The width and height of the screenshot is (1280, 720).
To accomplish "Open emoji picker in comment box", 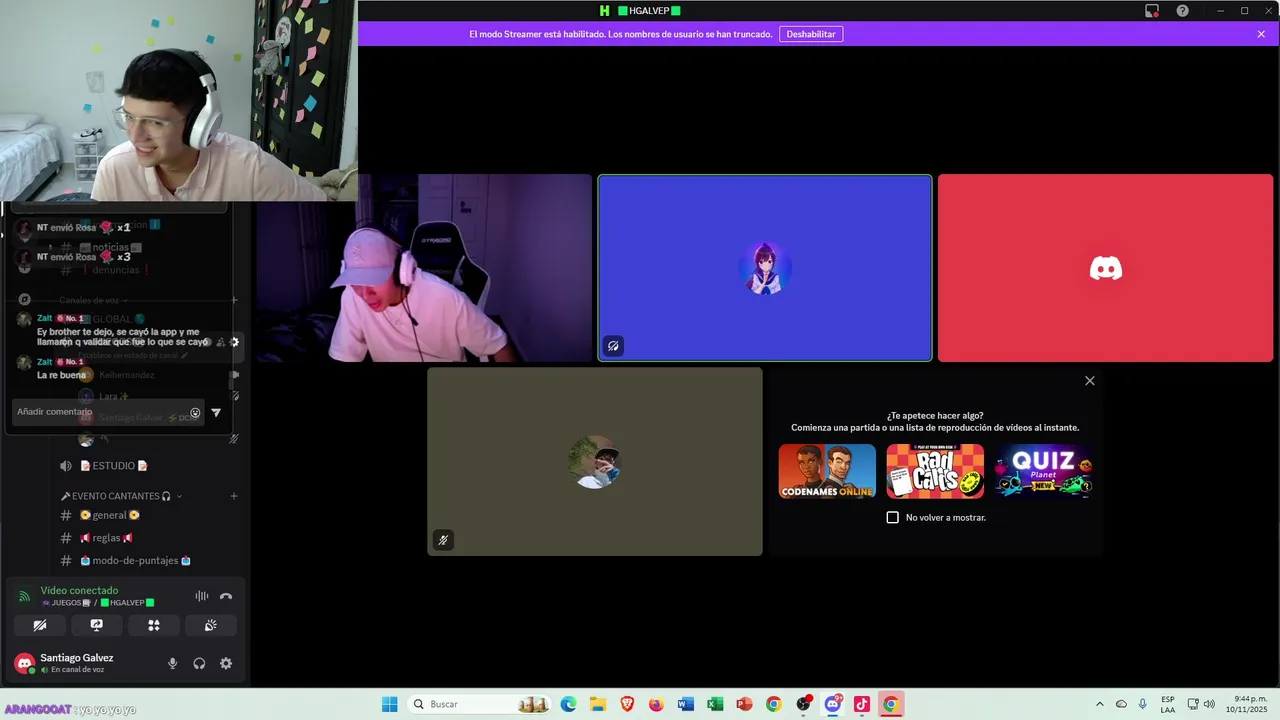I will click(x=195, y=412).
